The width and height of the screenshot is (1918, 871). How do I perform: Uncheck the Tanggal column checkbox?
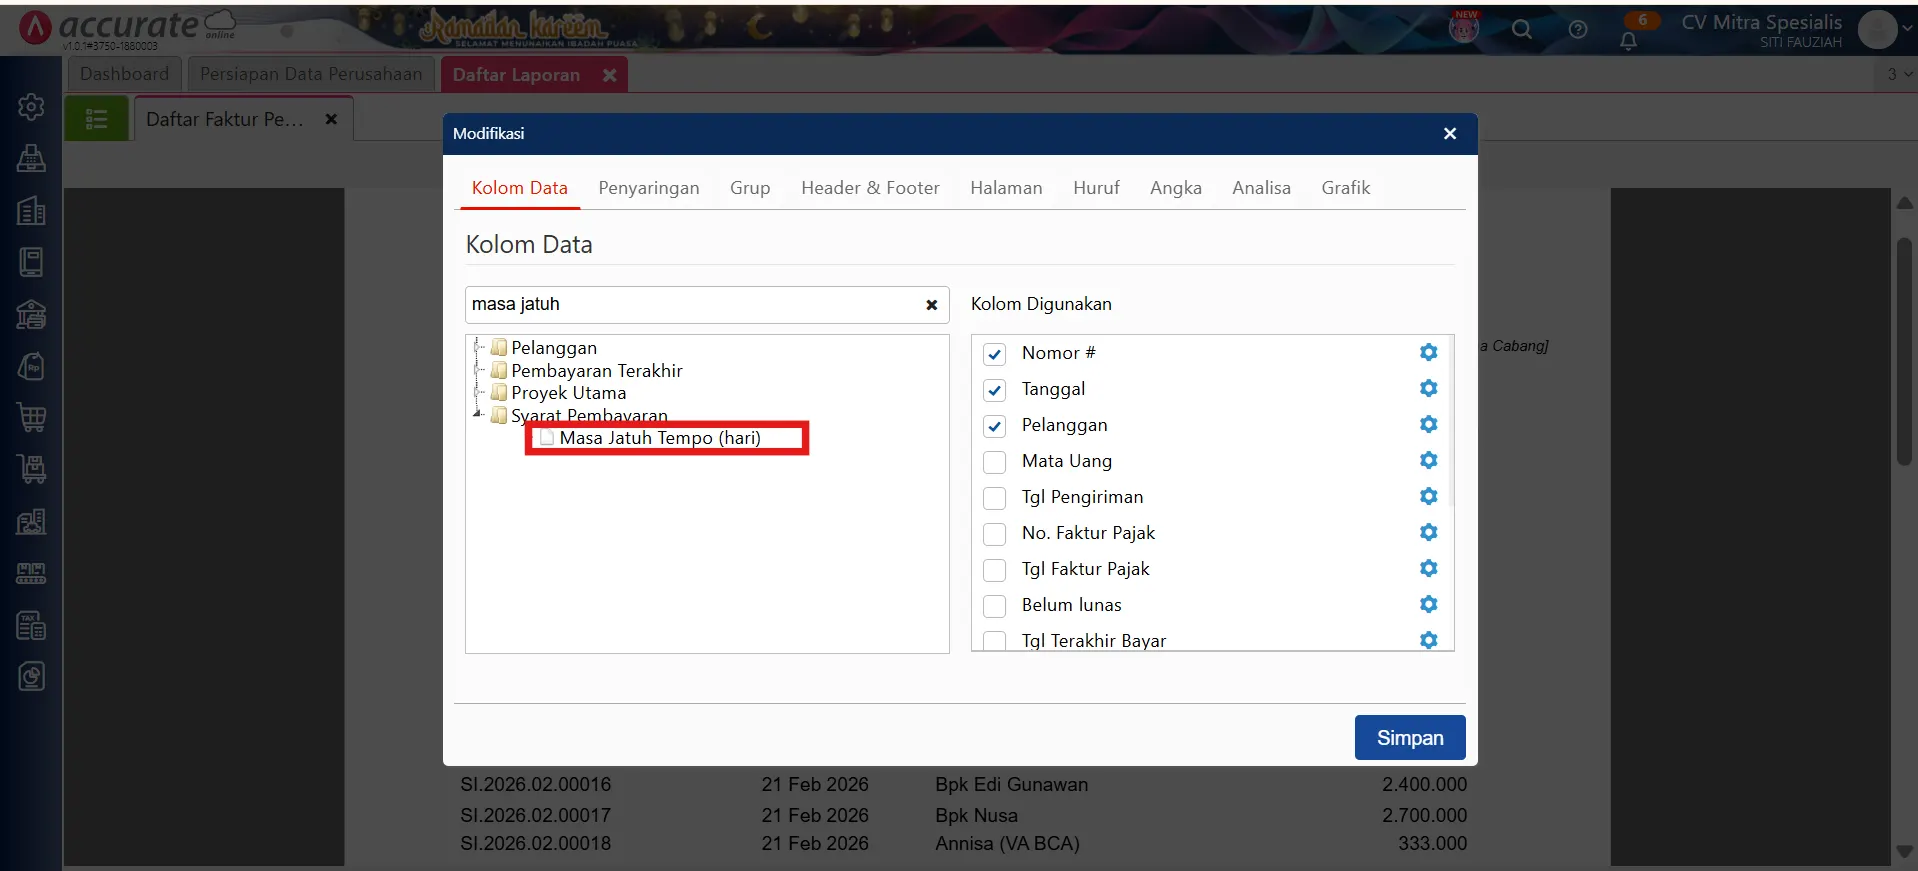coord(994,390)
